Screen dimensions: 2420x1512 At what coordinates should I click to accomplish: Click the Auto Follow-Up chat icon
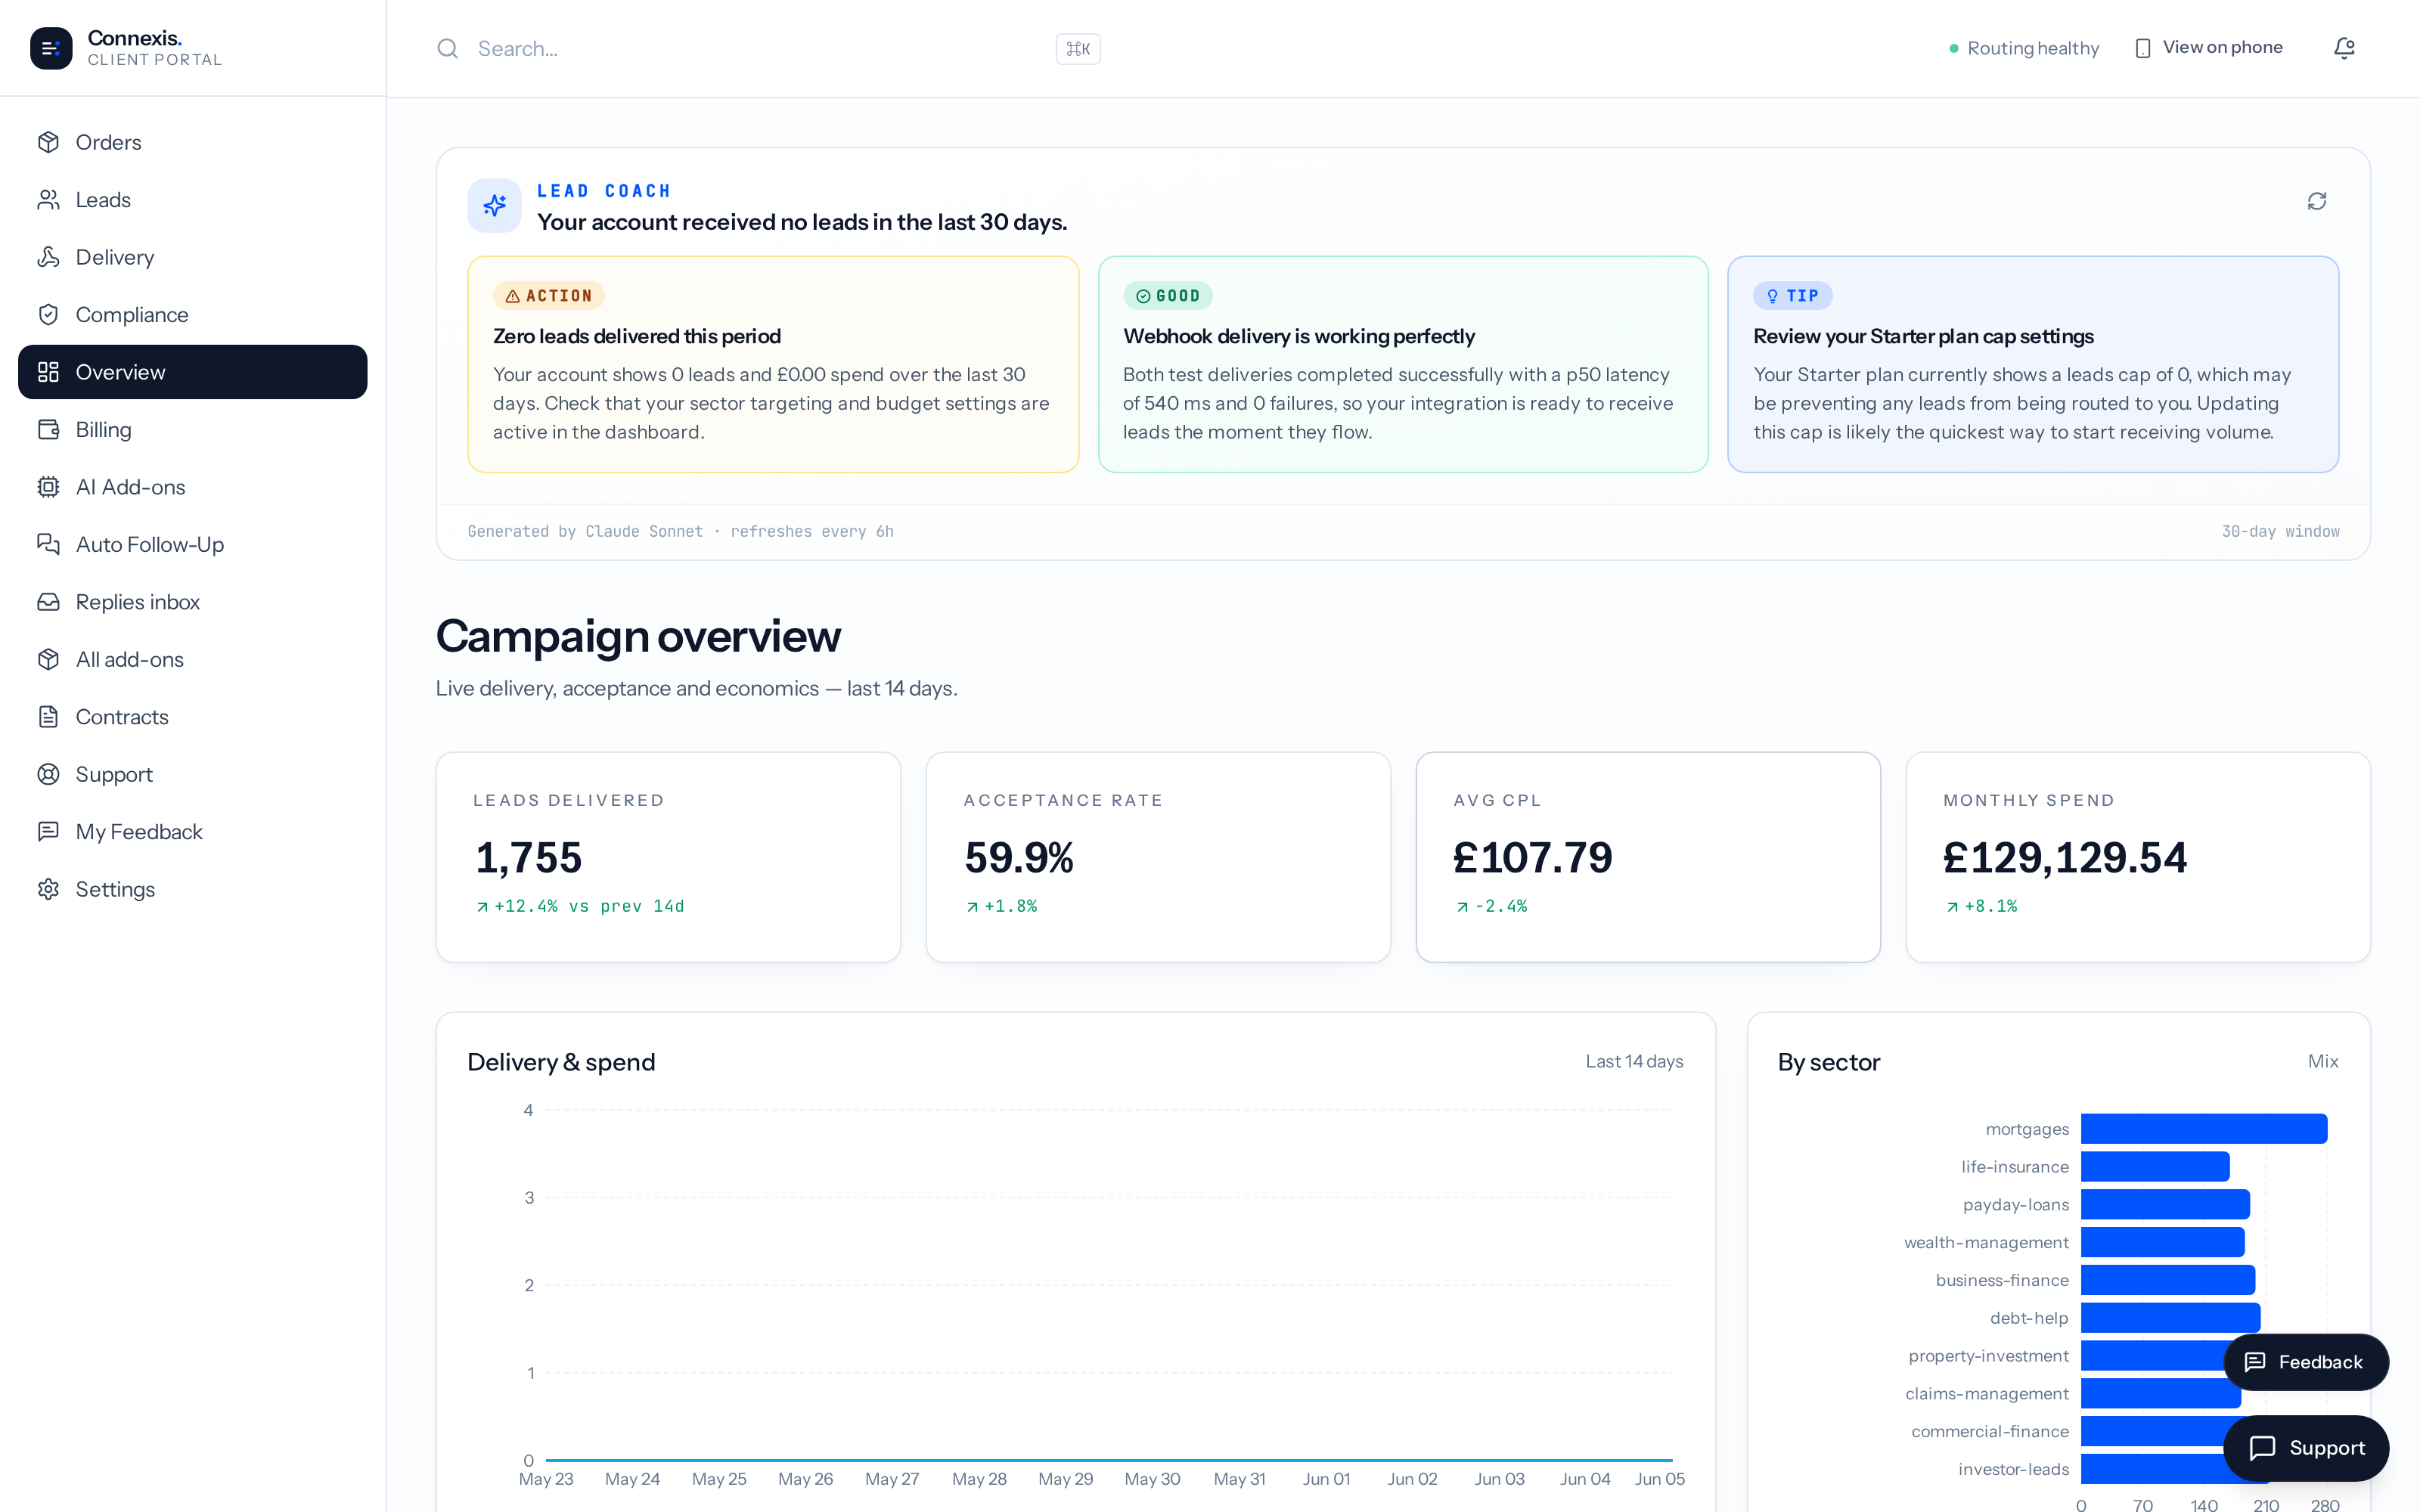(48, 544)
